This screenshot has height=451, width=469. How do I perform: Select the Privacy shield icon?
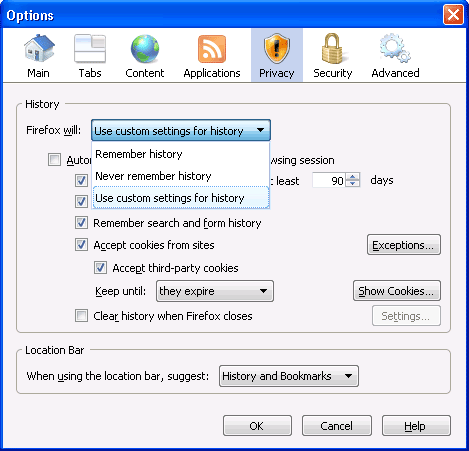277,48
